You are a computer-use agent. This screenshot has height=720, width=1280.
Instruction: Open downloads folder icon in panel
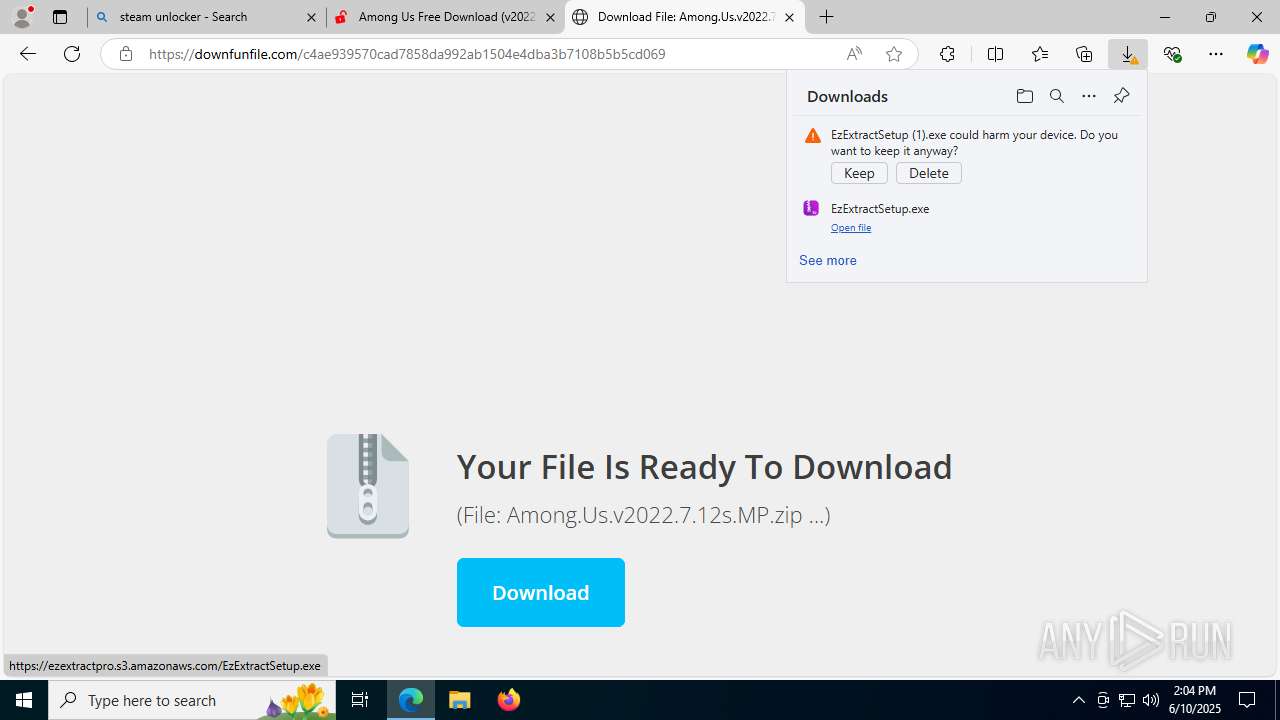pyautogui.click(x=1024, y=96)
